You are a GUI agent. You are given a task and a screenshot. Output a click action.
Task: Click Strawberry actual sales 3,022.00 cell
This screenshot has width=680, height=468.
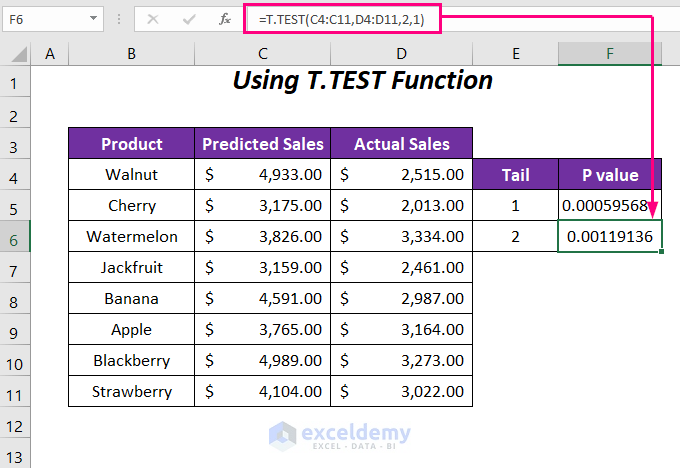click(x=401, y=392)
